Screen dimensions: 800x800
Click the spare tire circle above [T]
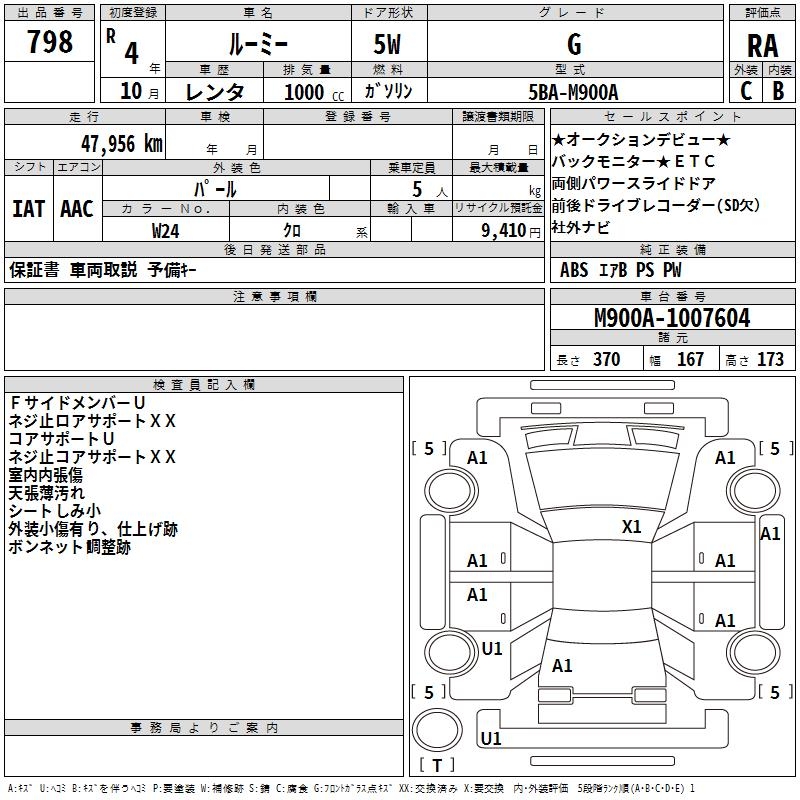pyautogui.click(x=437, y=730)
